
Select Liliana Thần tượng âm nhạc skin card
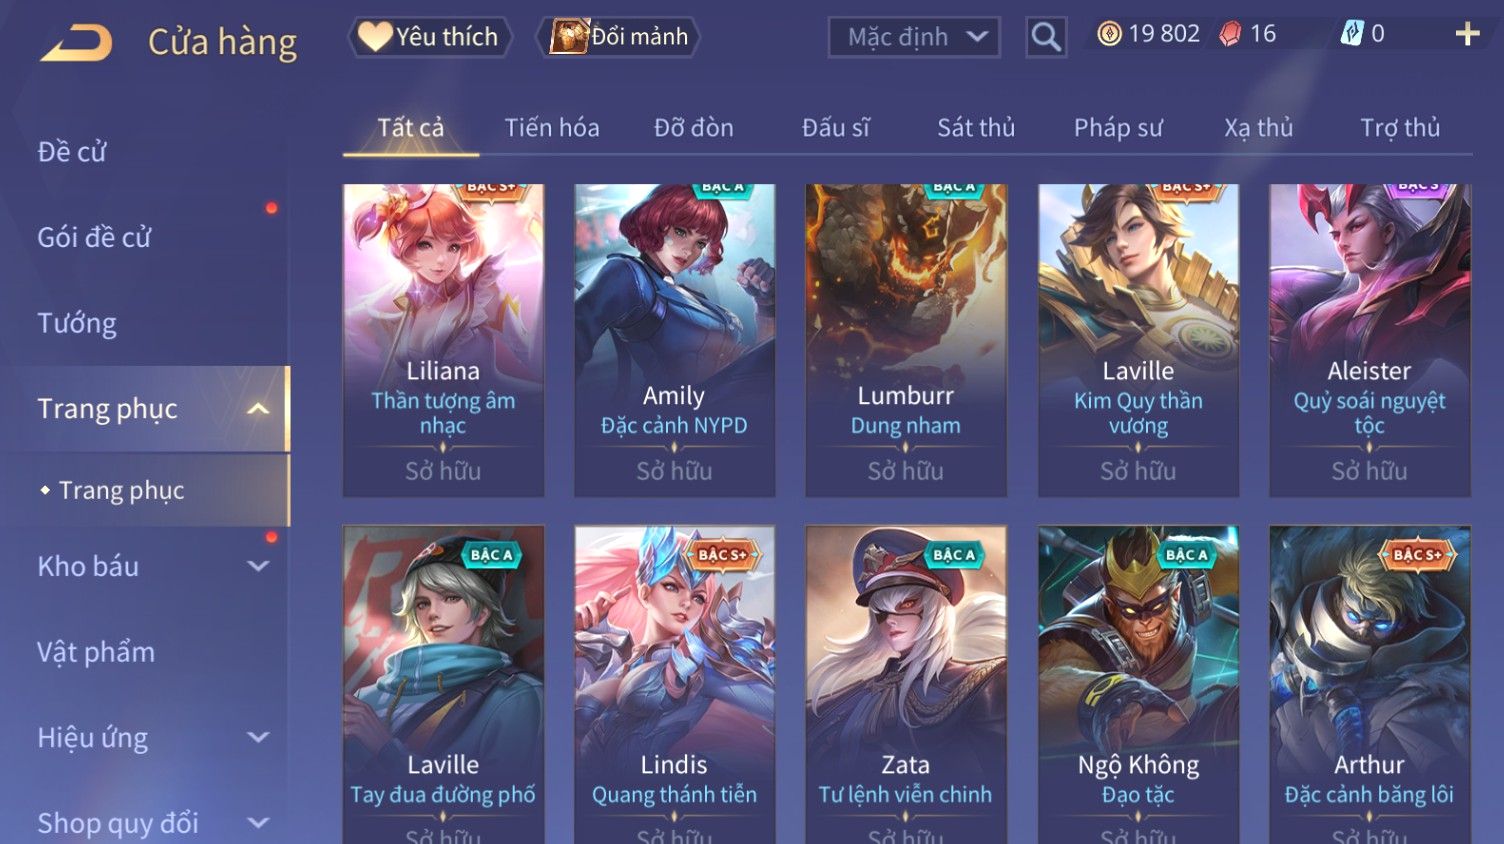click(443, 340)
